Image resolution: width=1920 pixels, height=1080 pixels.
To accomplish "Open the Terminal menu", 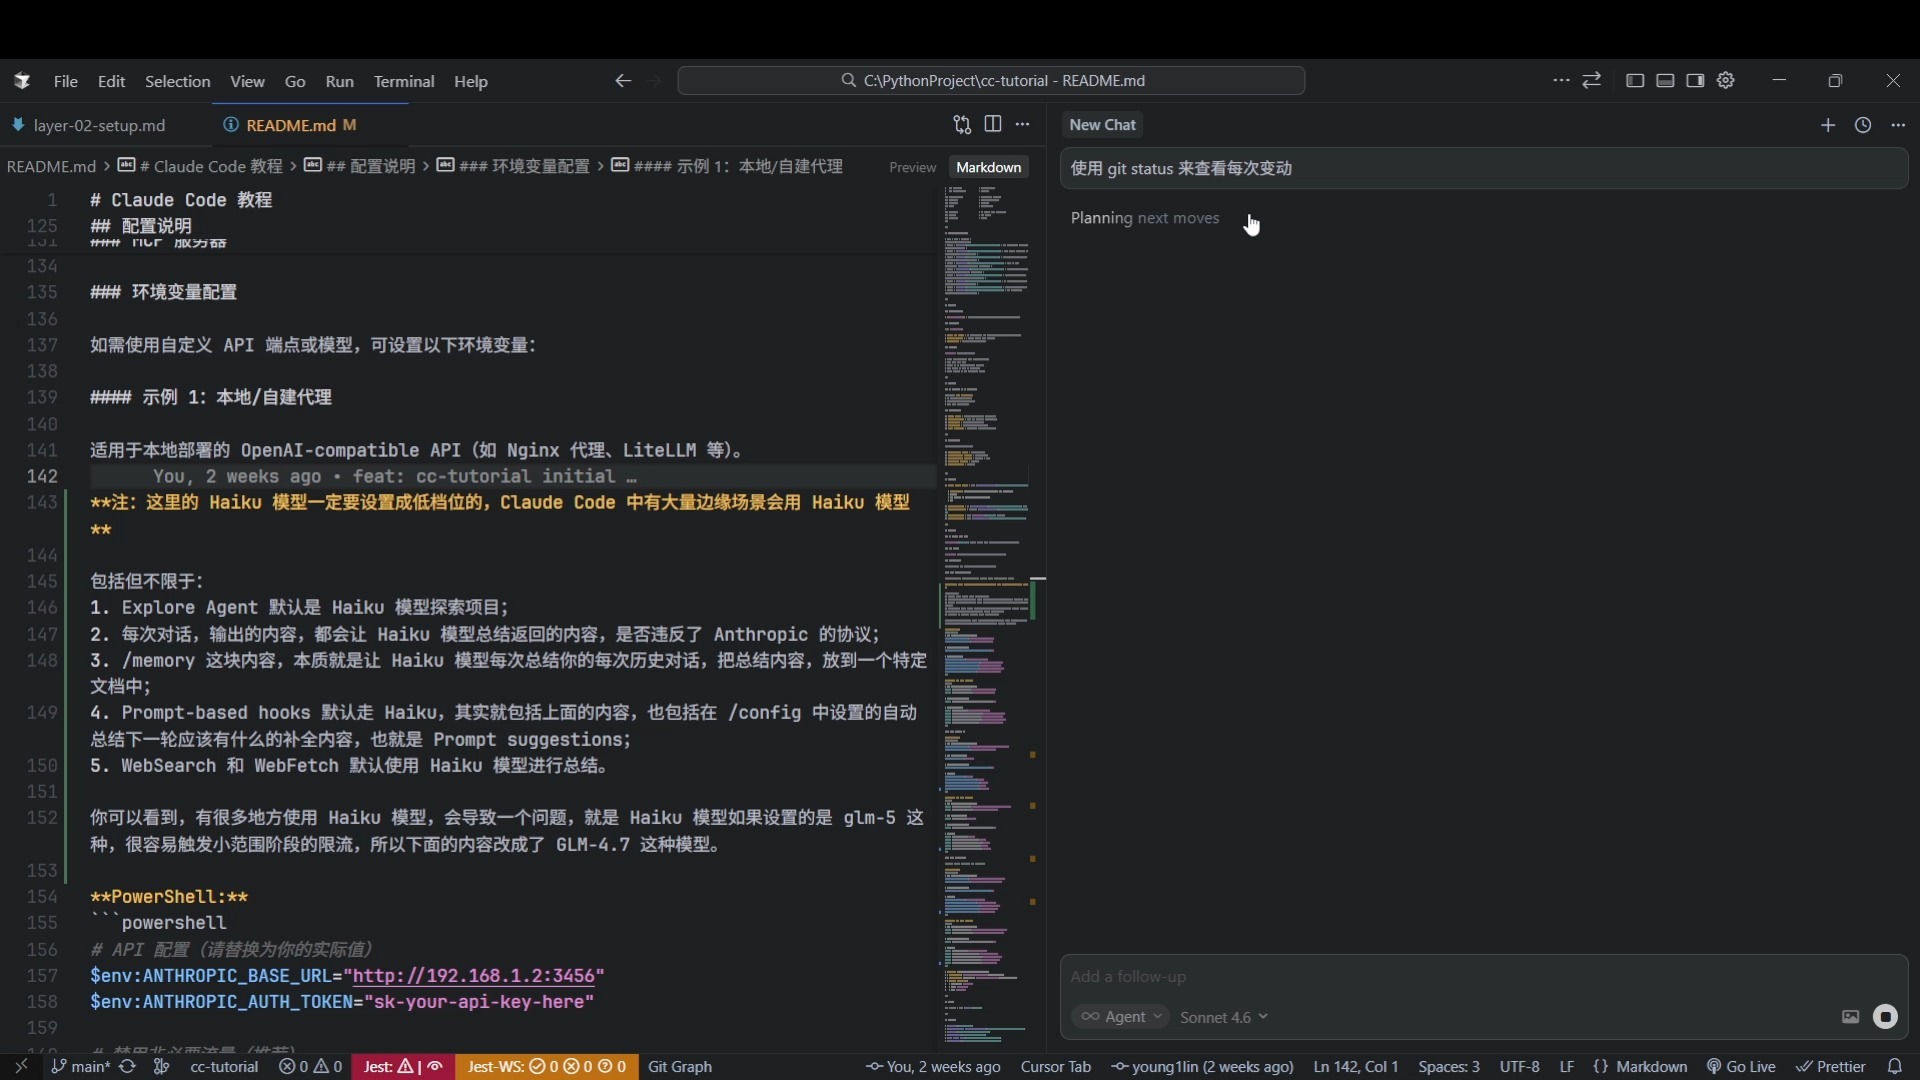I will [x=404, y=81].
